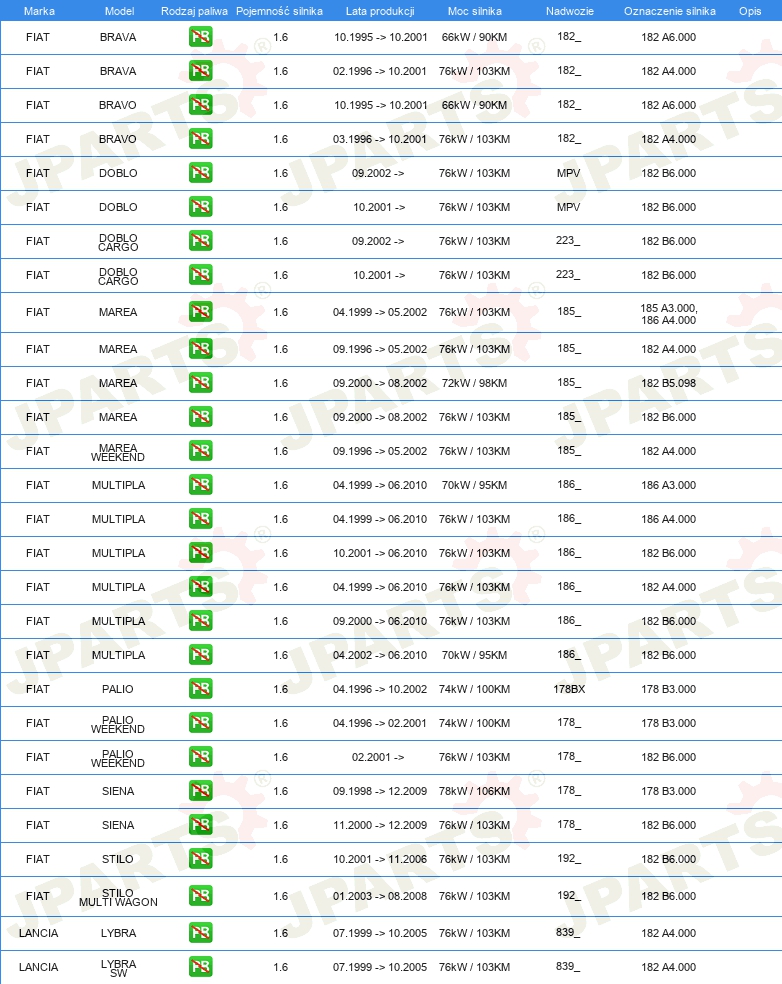The height and width of the screenshot is (984, 782).
Task: Click the Moc silnika column header
Action: click(x=474, y=11)
